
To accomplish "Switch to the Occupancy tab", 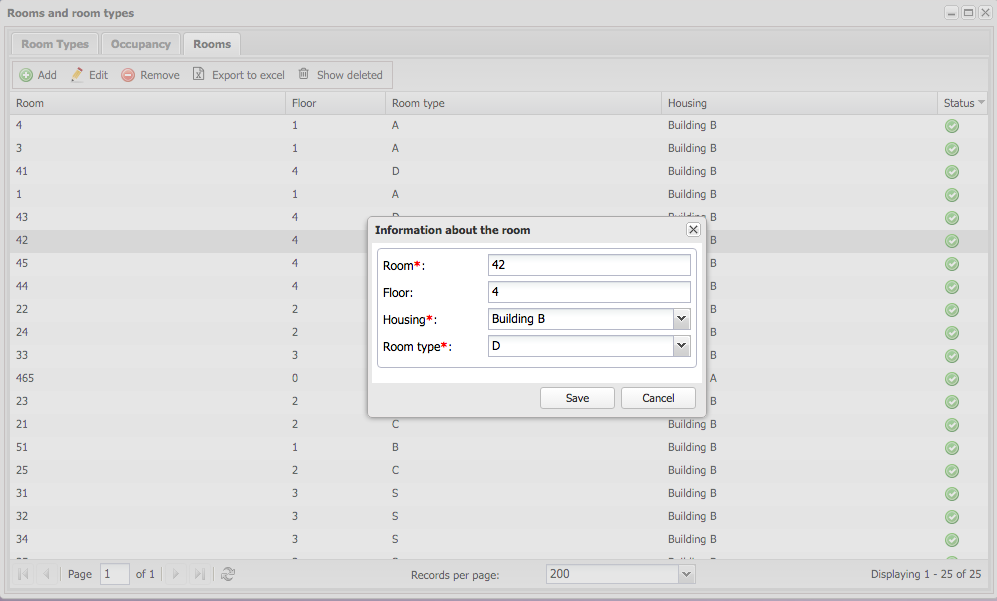I will [141, 44].
